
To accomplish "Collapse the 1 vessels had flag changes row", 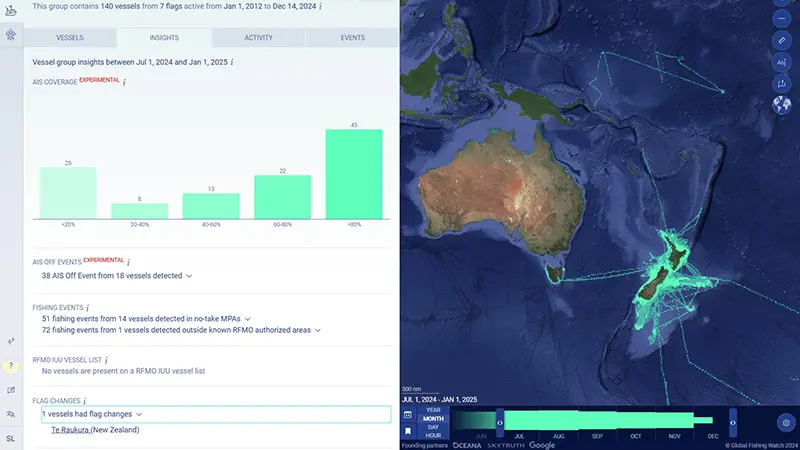I will coord(216,414).
